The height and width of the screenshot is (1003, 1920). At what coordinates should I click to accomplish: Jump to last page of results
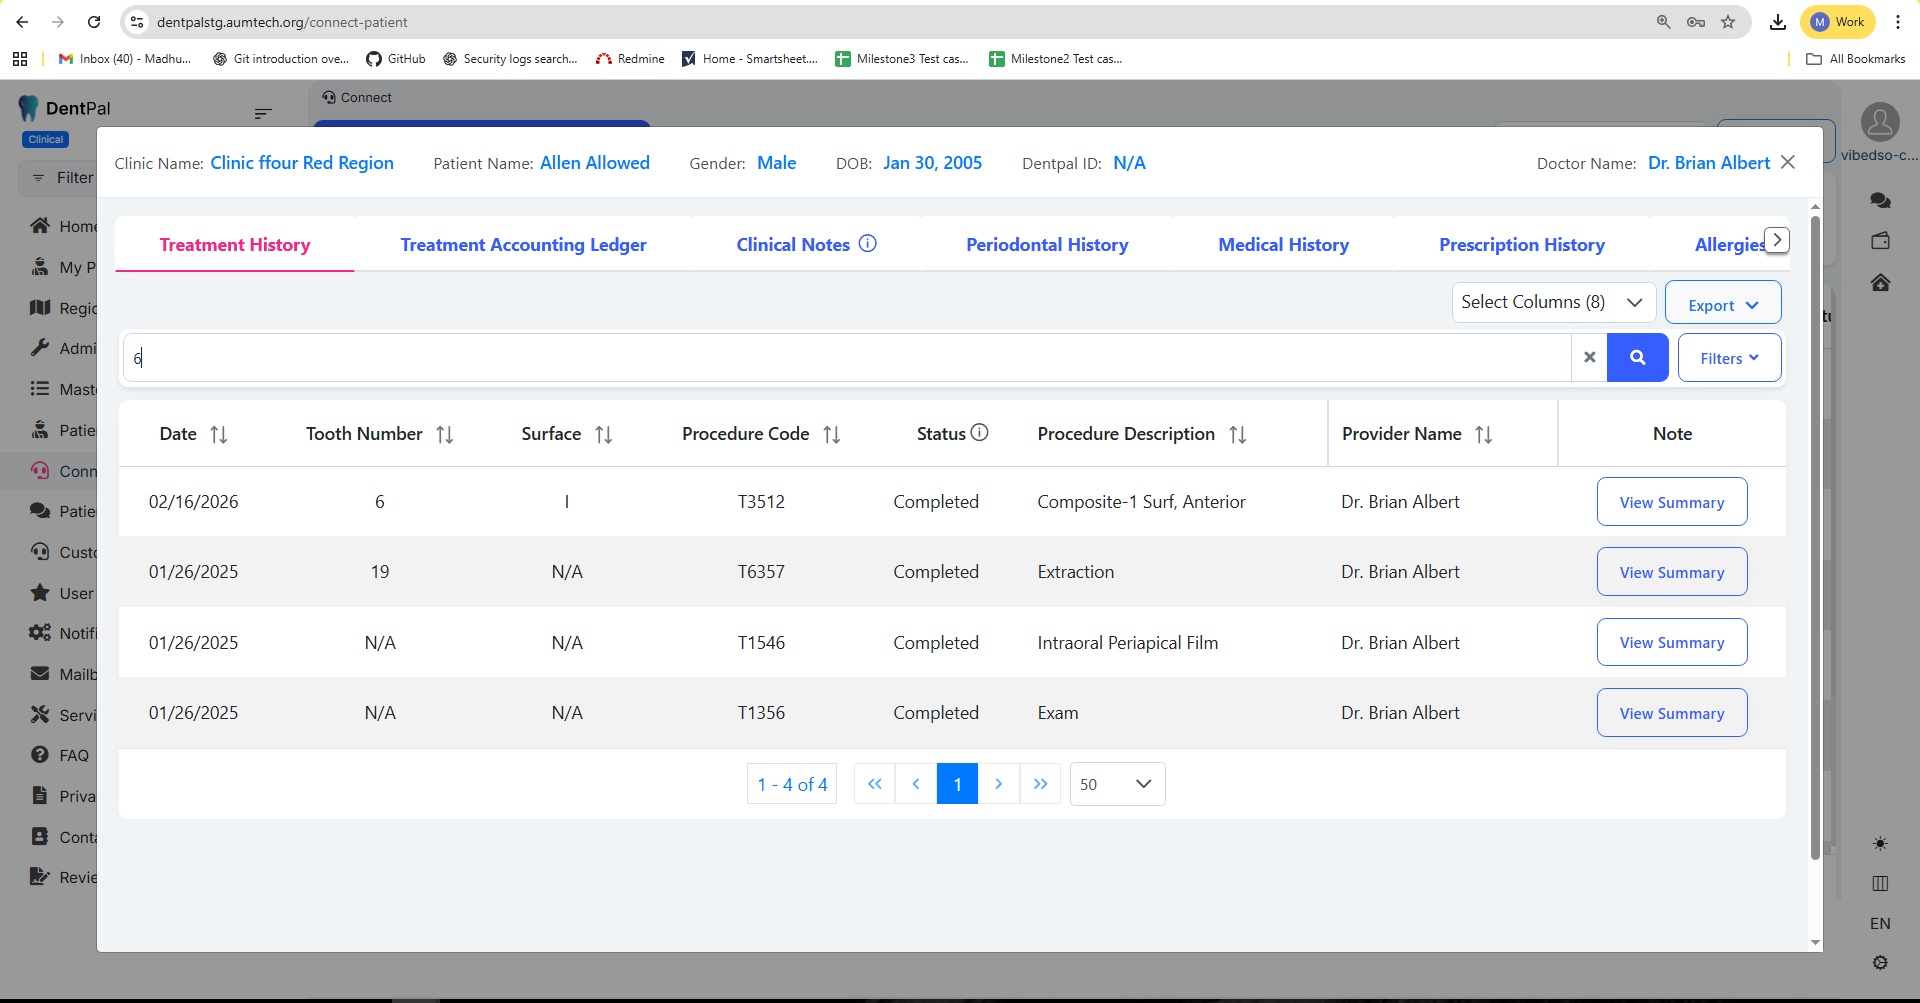click(1040, 784)
